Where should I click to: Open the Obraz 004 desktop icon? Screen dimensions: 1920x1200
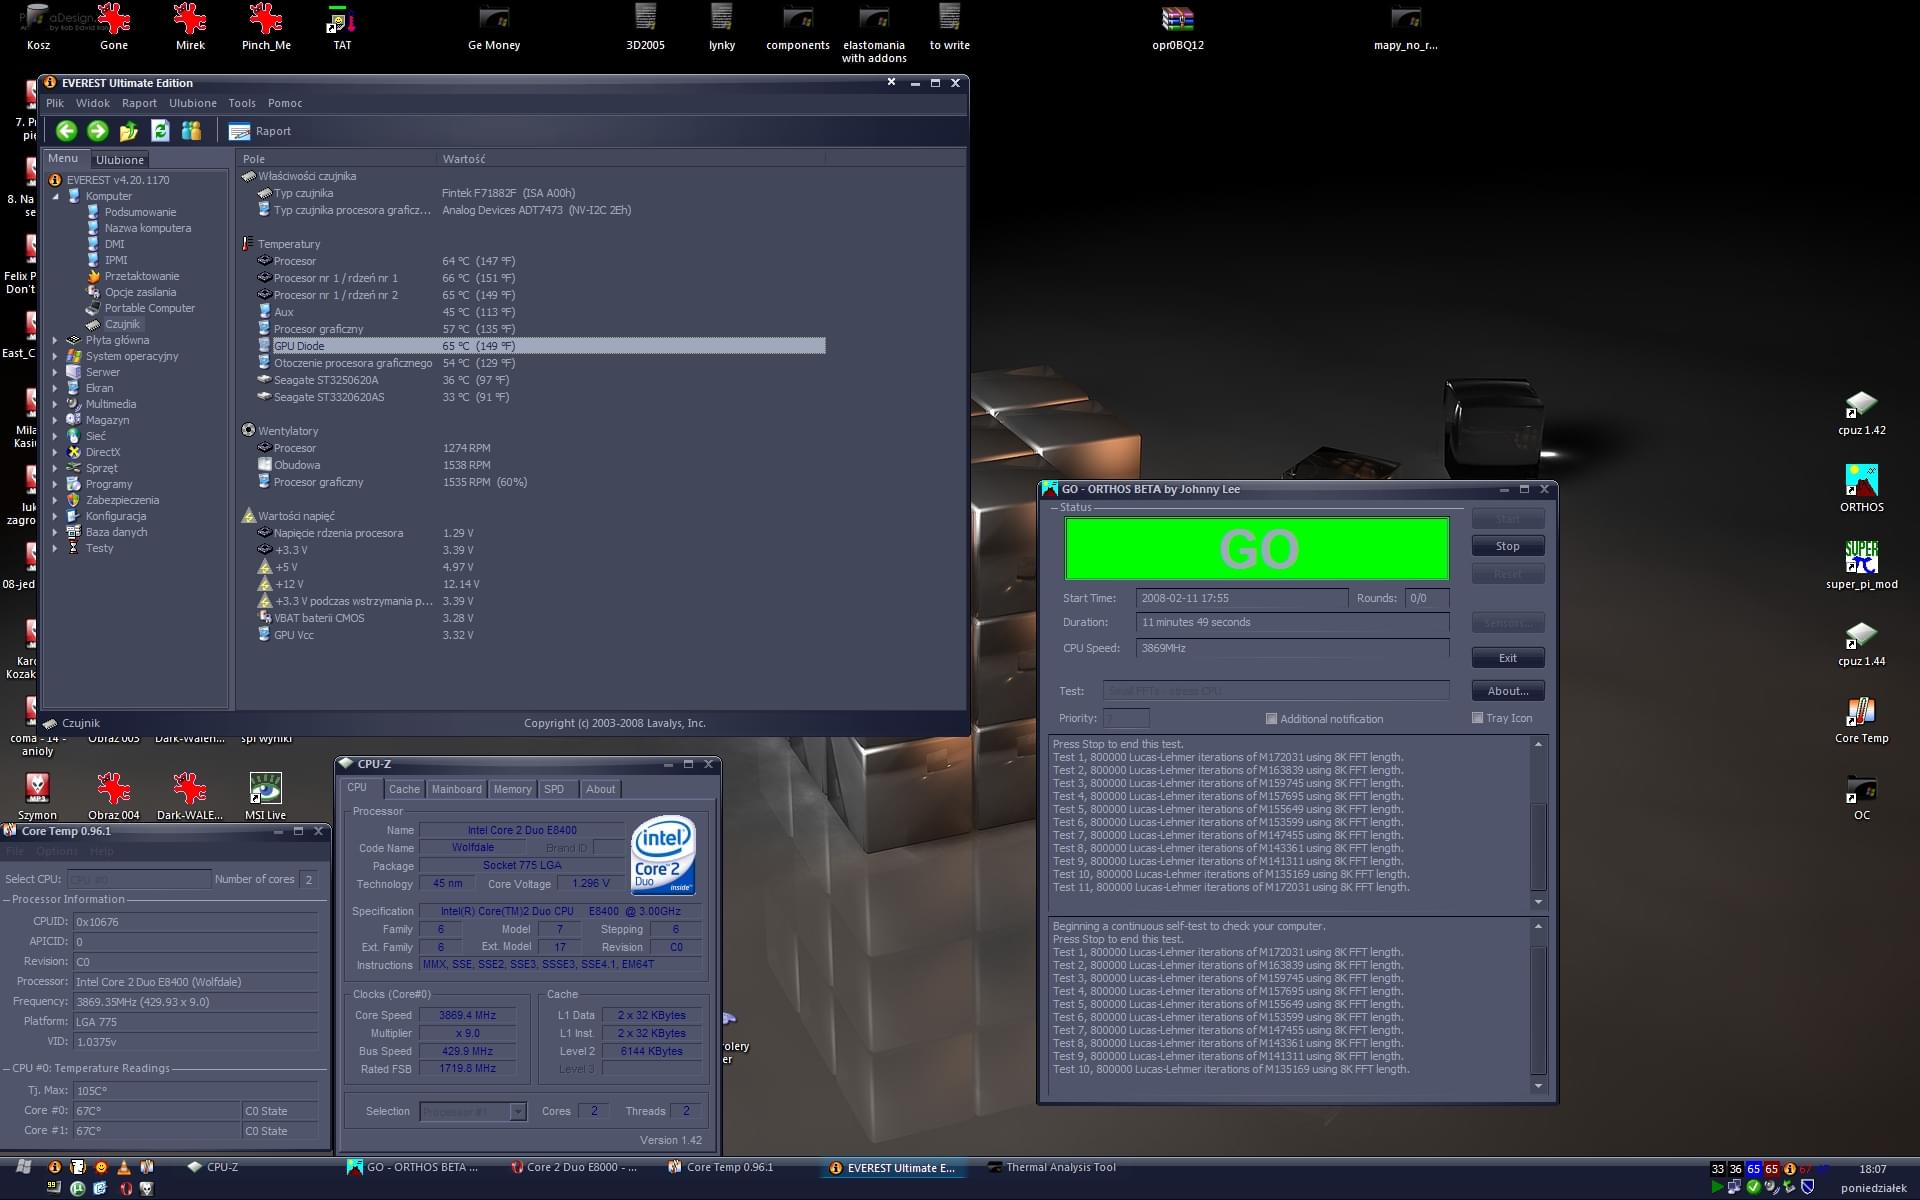click(113, 796)
